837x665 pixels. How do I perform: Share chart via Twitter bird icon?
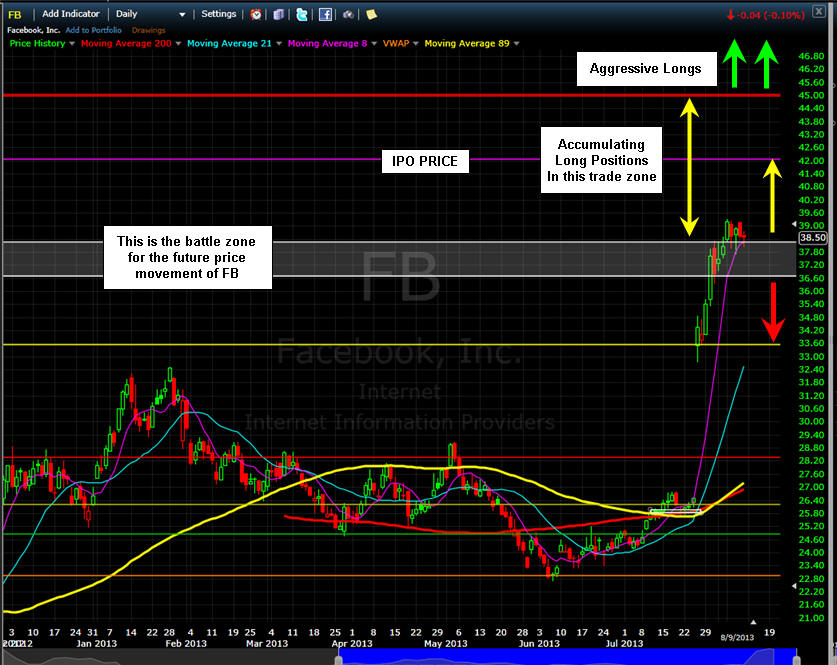302,14
